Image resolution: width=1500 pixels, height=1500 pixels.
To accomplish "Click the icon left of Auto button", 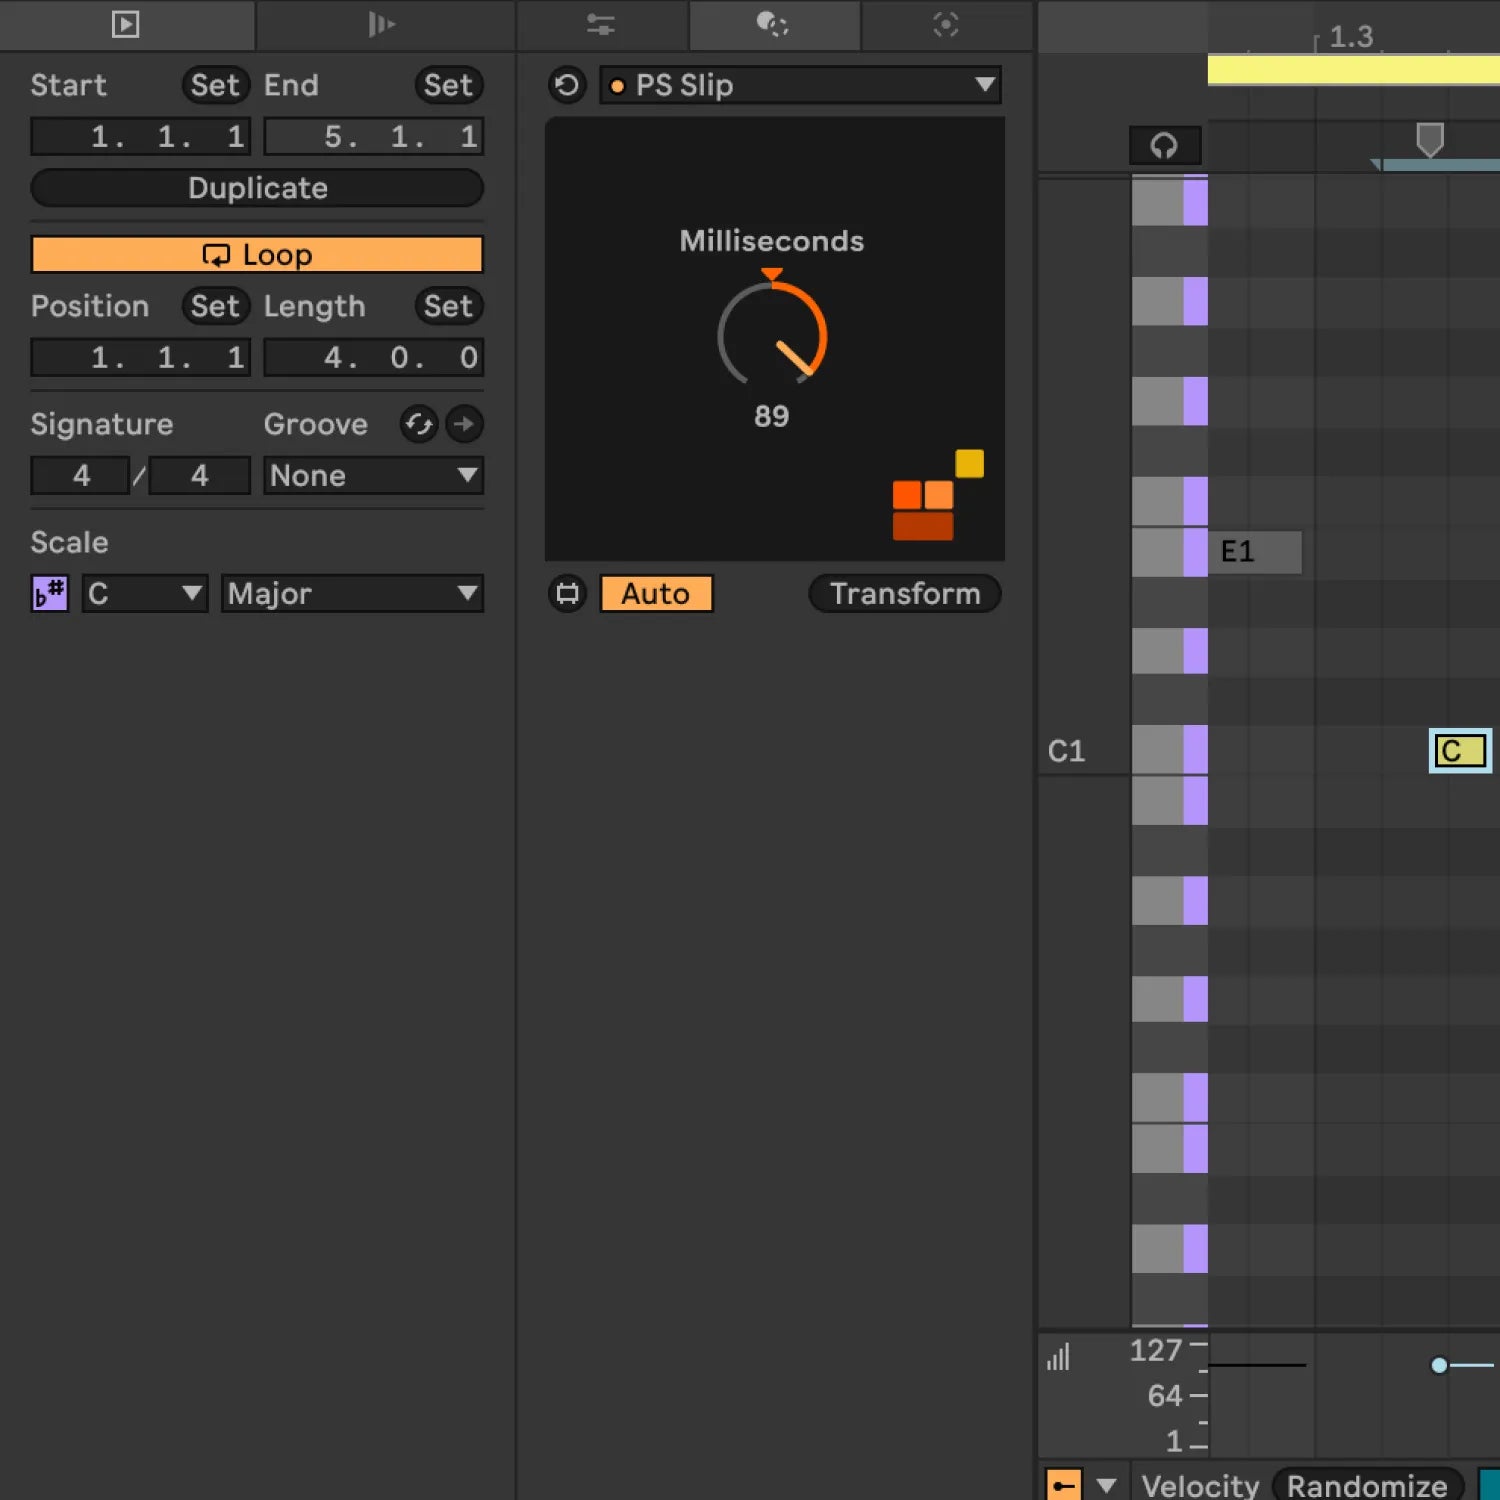I will (567, 593).
